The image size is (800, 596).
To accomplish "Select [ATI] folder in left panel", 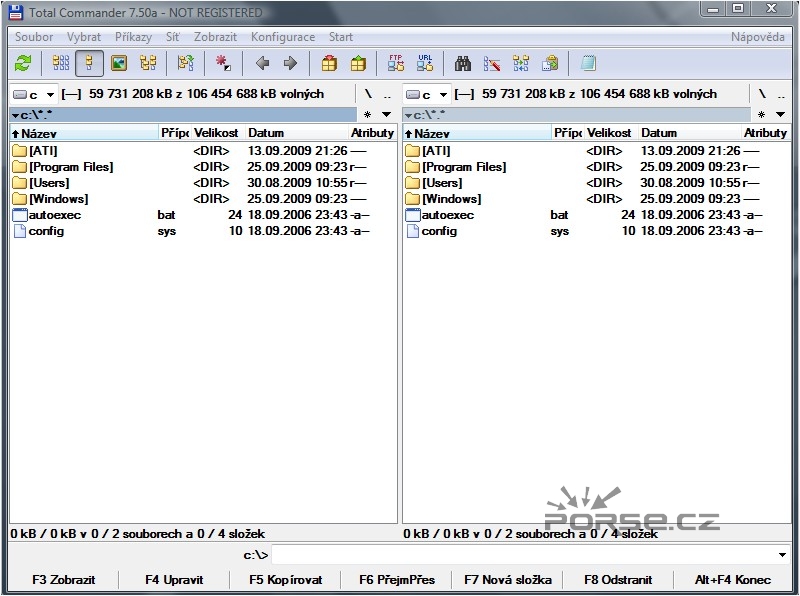I will 203,151.
